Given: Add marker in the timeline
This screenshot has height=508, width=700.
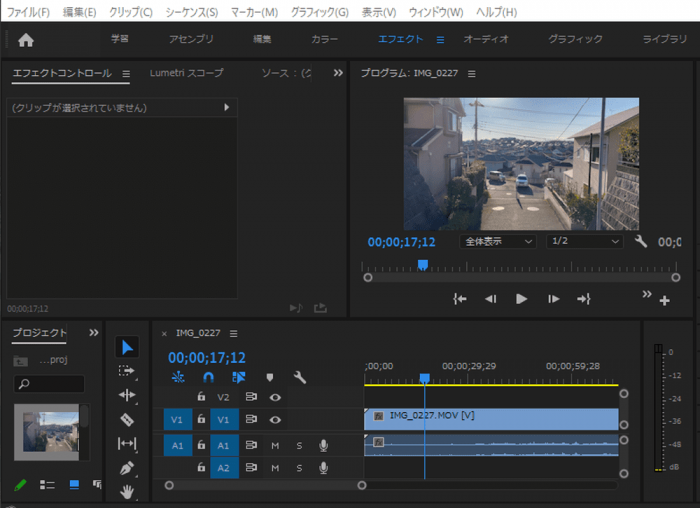Looking at the screenshot, I should click(269, 378).
